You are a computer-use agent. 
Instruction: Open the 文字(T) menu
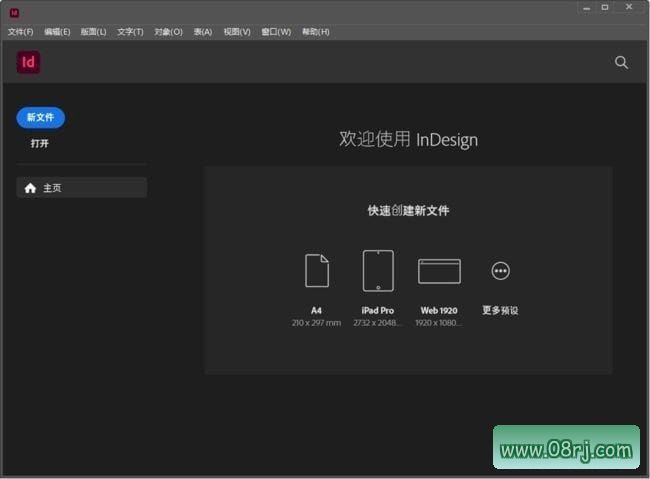(130, 32)
